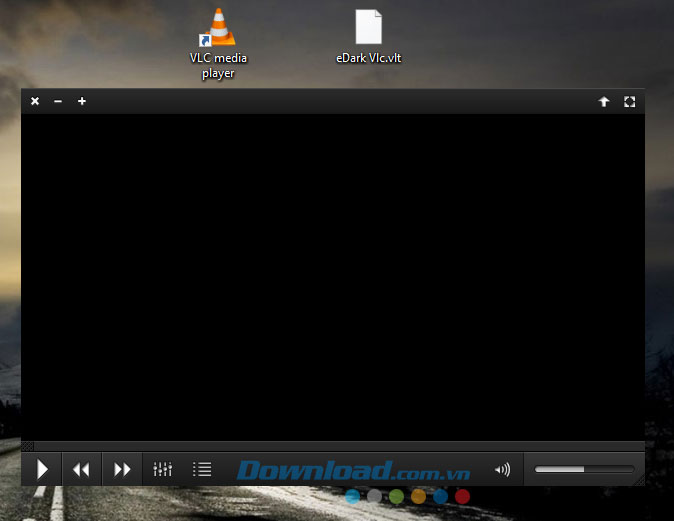
Task: Click the black video display area
Action: point(333,277)
